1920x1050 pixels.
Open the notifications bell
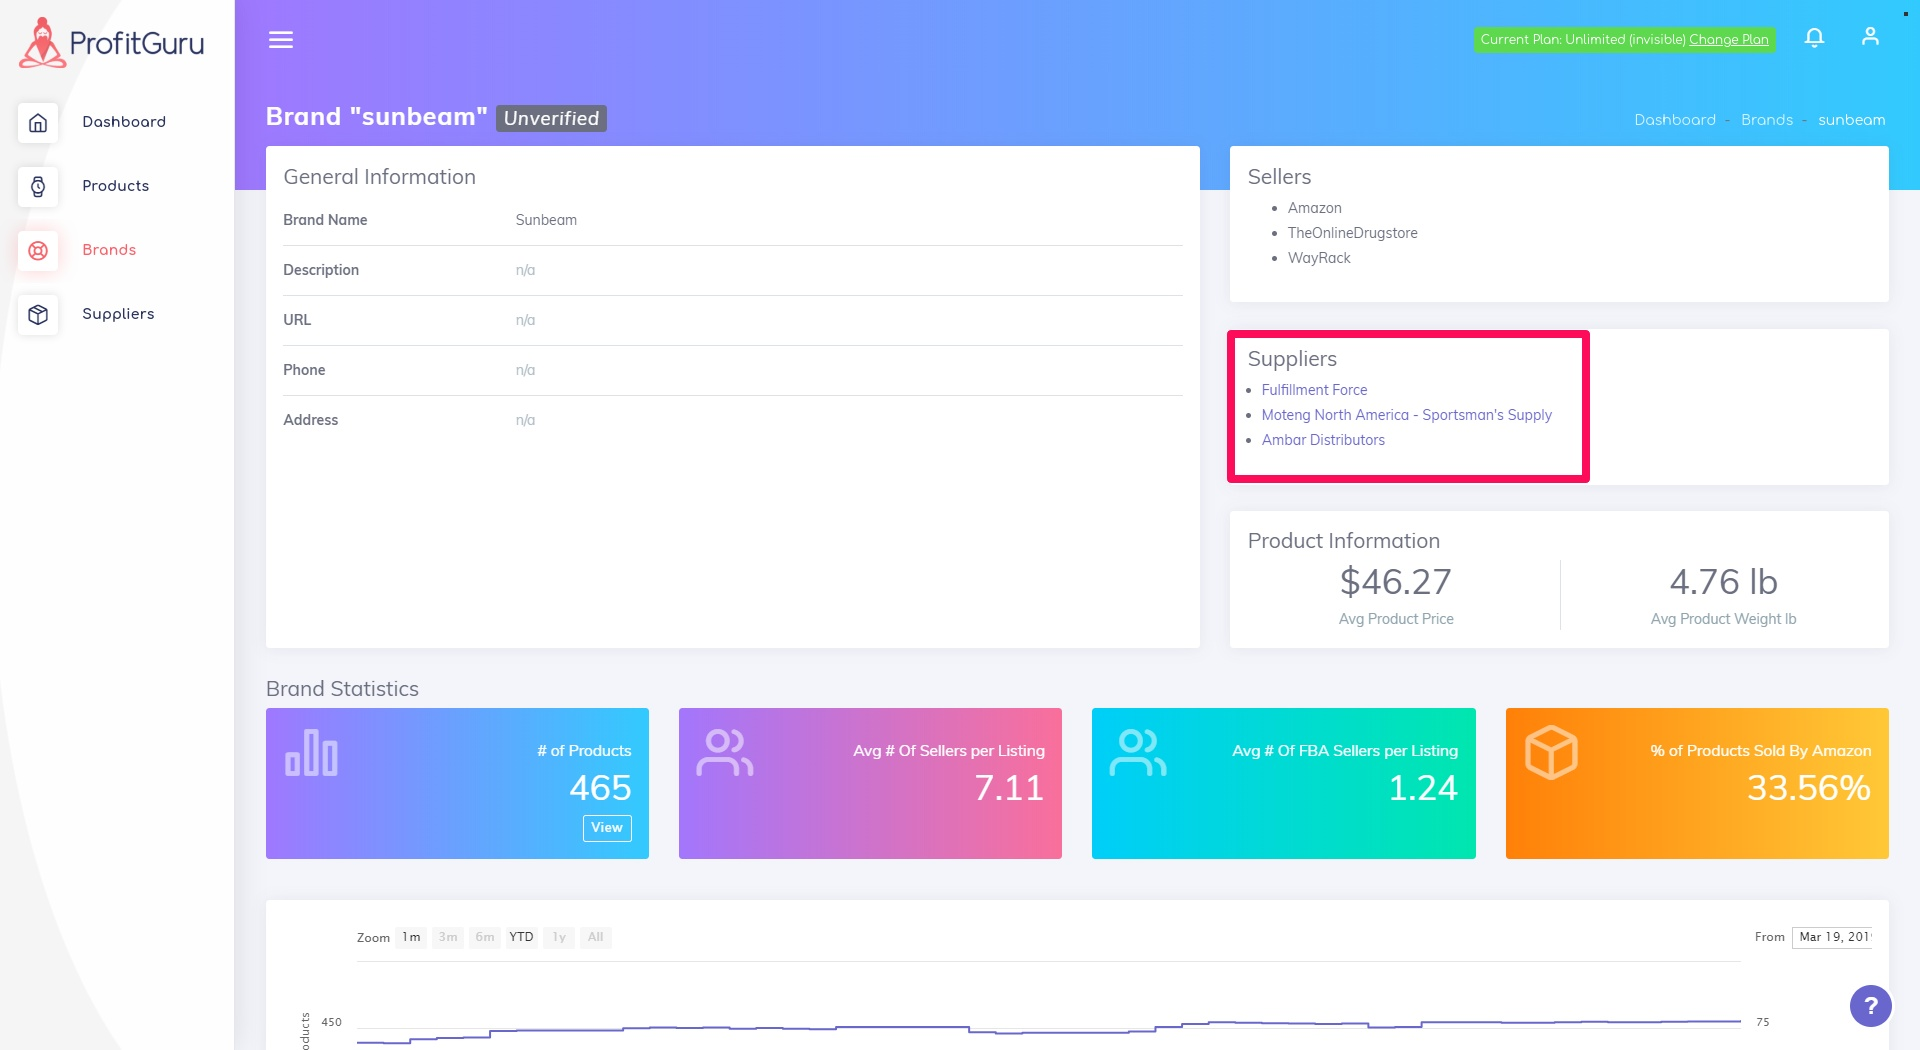pos(1814,38)
